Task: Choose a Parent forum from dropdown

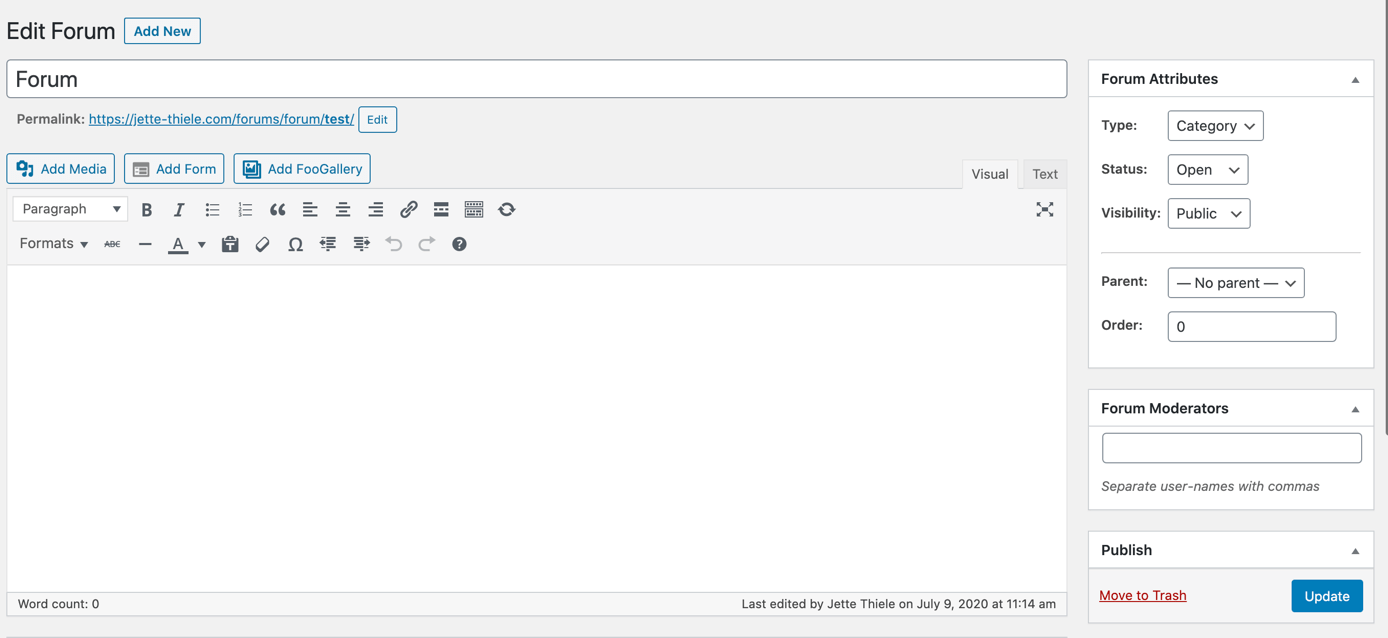Action: [x=1236, y=283]
